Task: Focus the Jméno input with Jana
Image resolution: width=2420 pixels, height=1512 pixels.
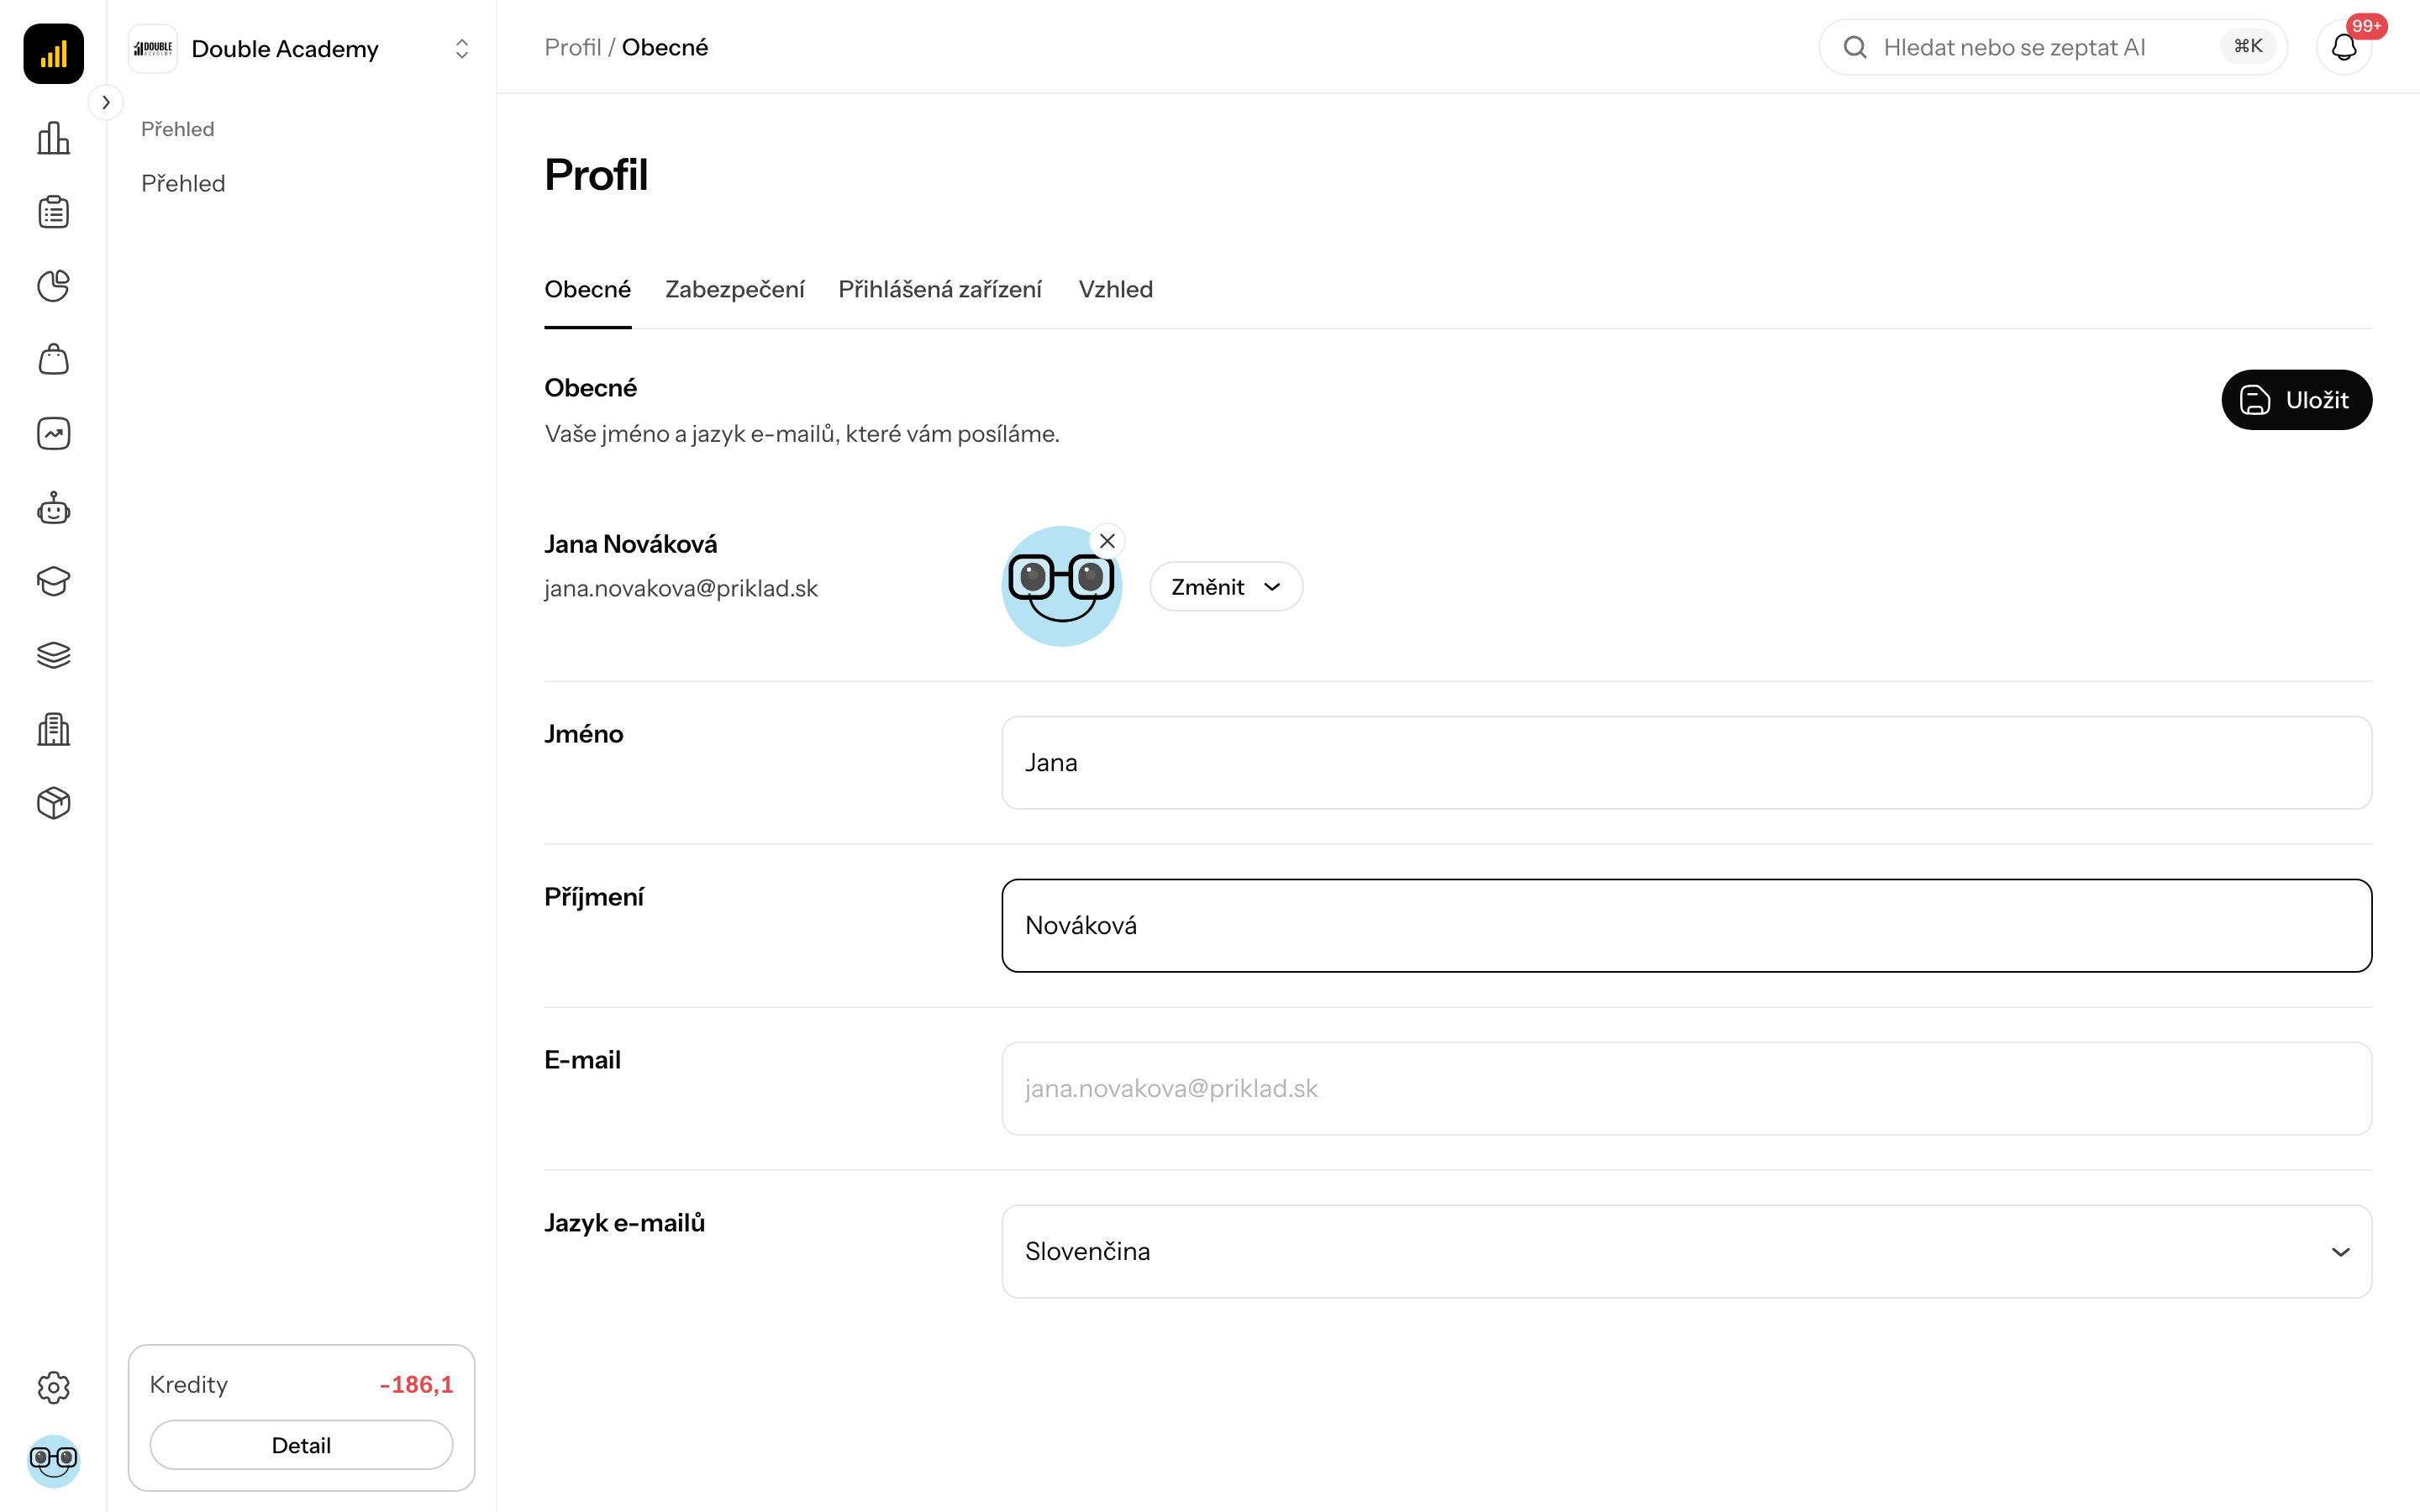Action: [x=1686, y=763]
